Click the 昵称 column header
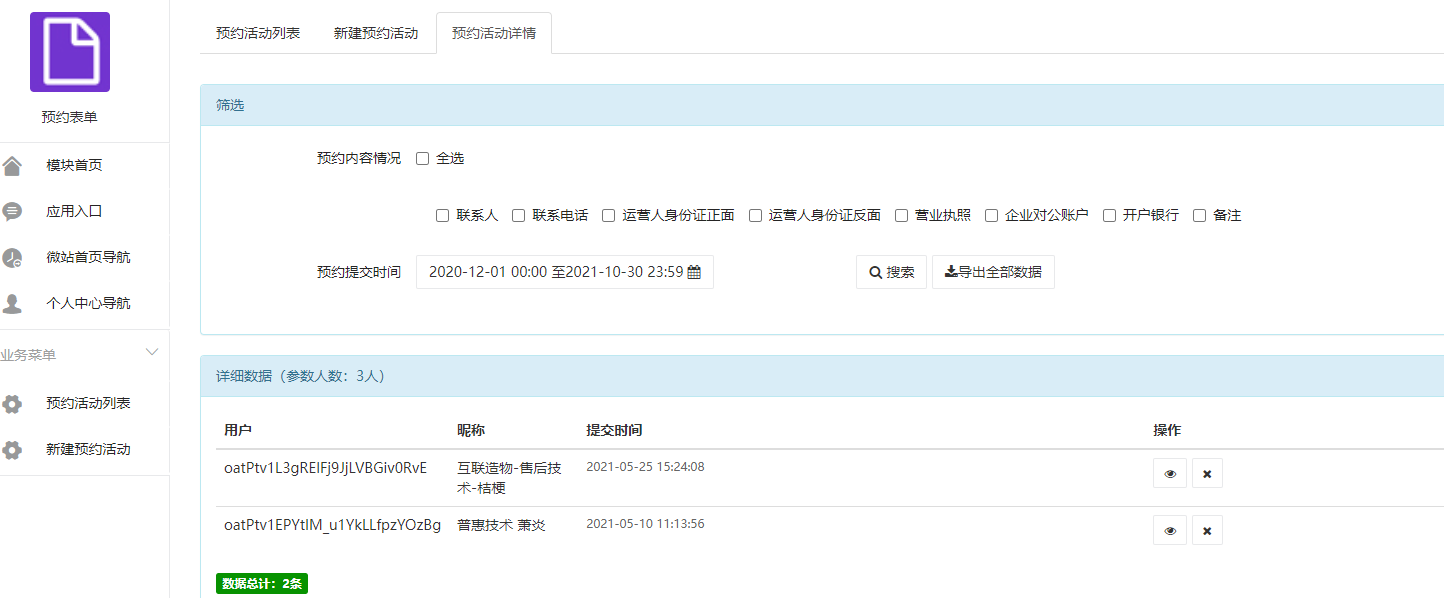Screen dimensions: 1444x598 (471, 430)
